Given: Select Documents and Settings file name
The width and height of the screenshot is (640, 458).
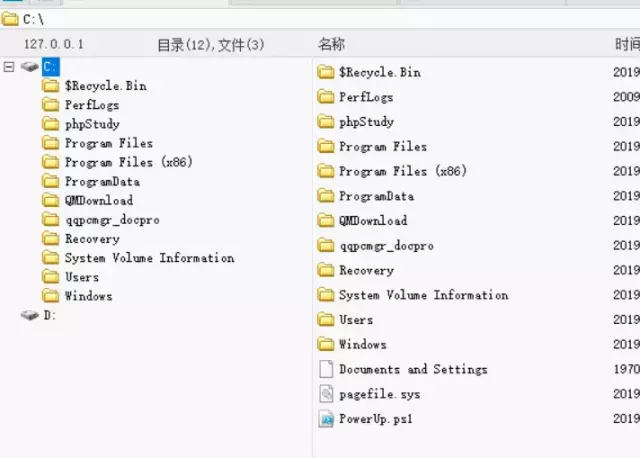Looking at the screenshot, I should (x=413, y=369).
